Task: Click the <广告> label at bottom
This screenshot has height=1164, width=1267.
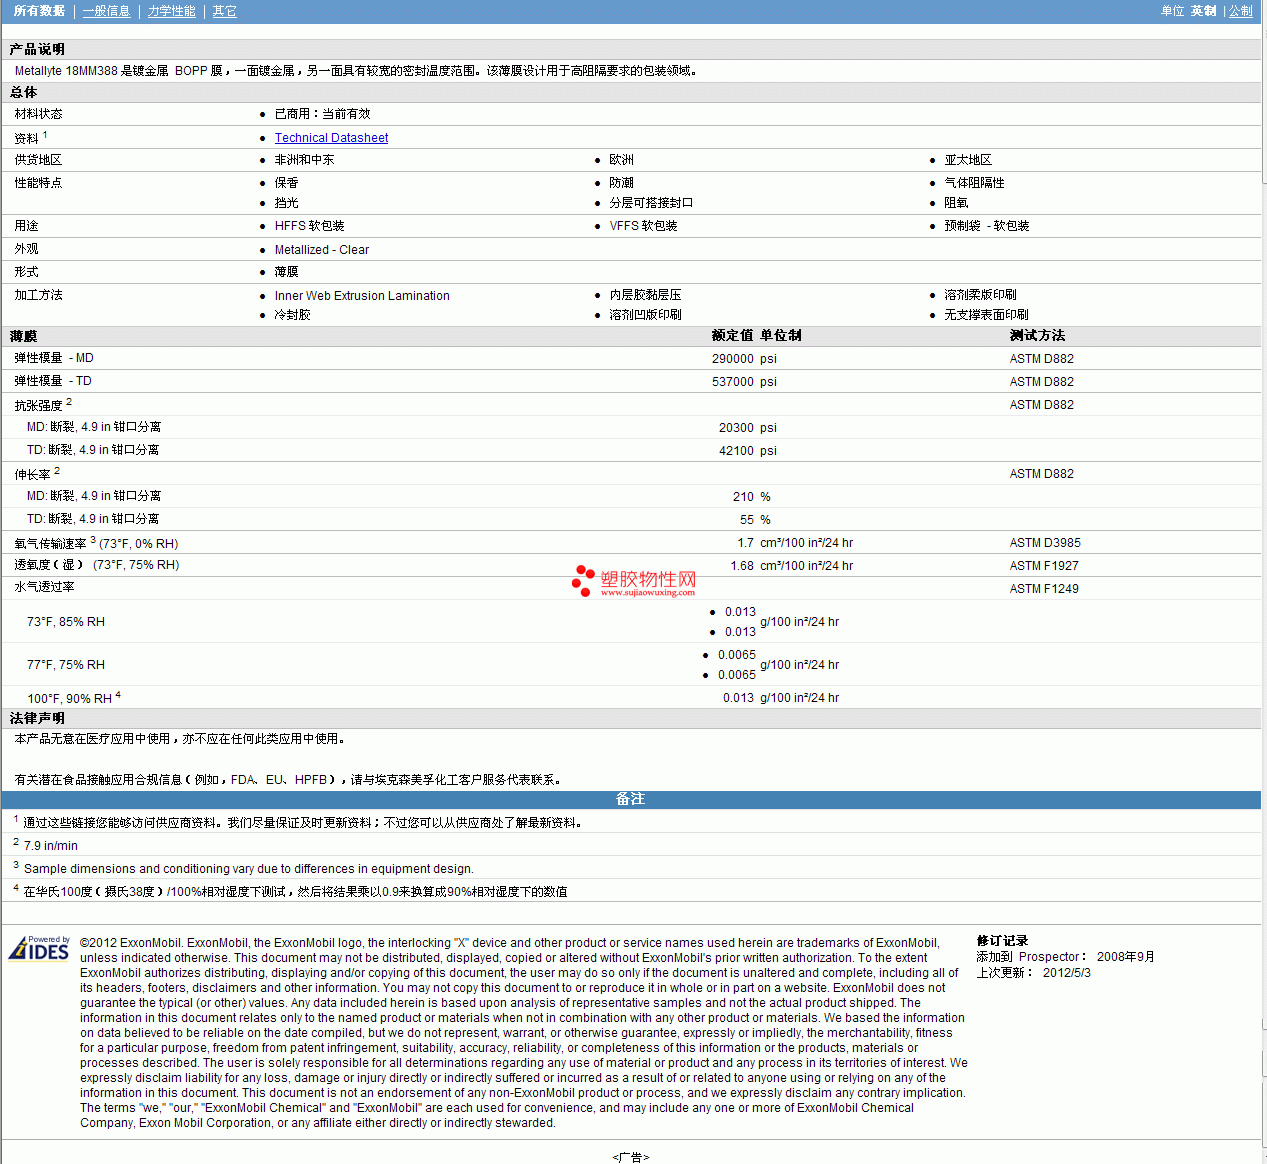Action: [630, 1157]
